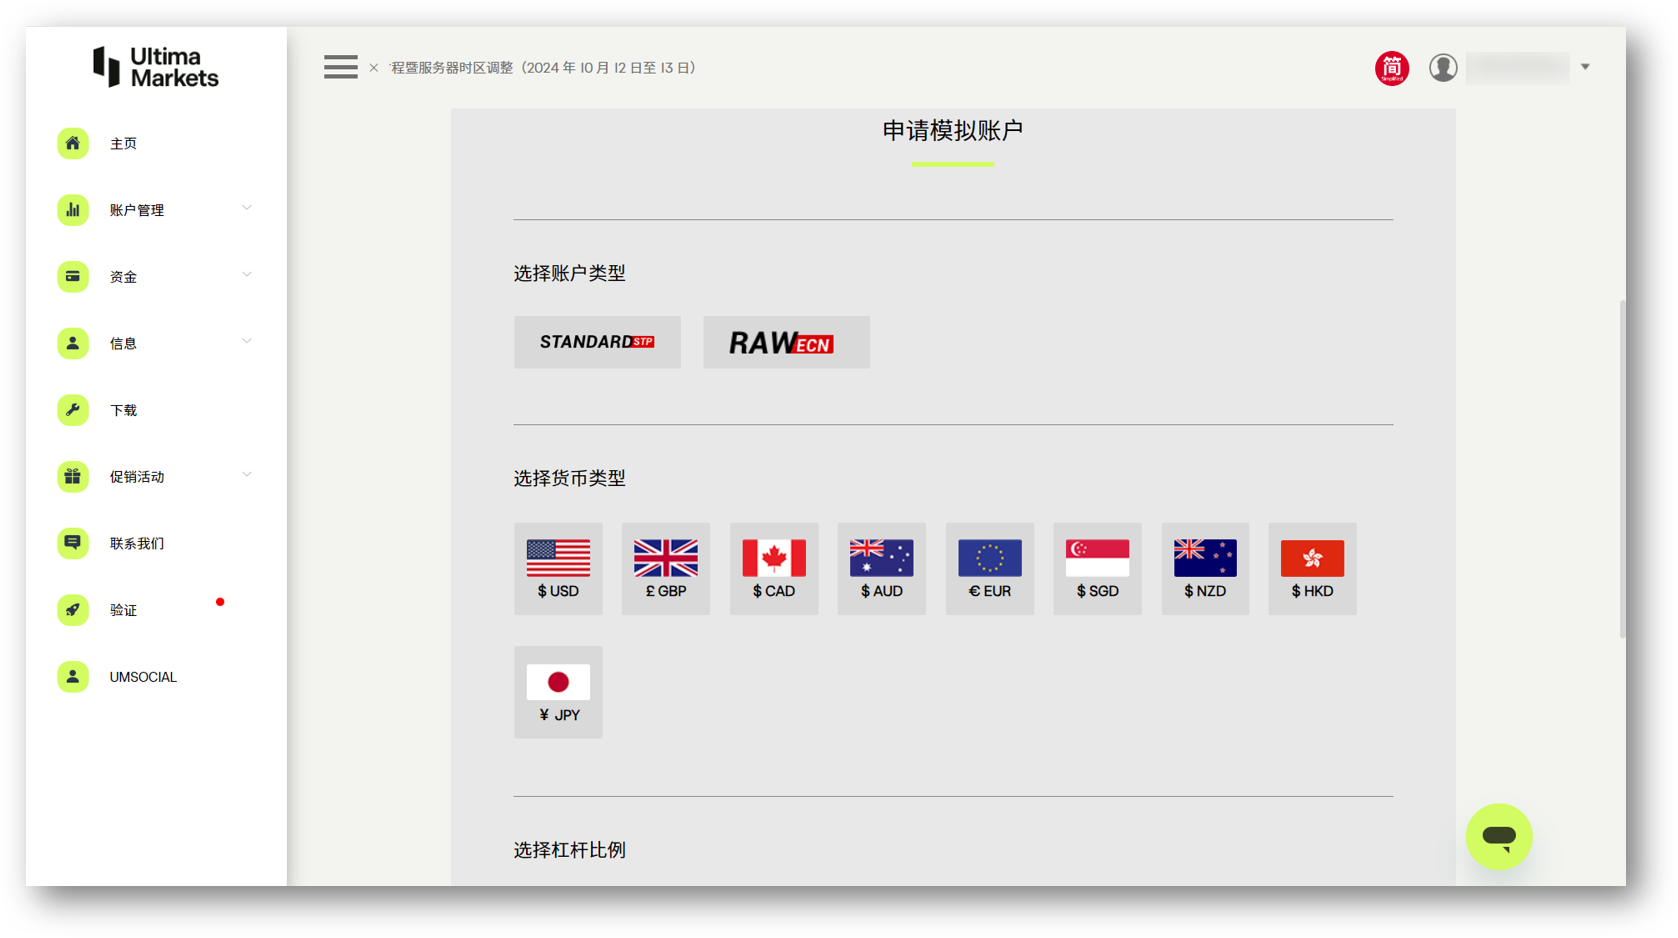Click the Ultima Markets logo
This screenshot has height=938, width=1678.
(x=156, y=67)
